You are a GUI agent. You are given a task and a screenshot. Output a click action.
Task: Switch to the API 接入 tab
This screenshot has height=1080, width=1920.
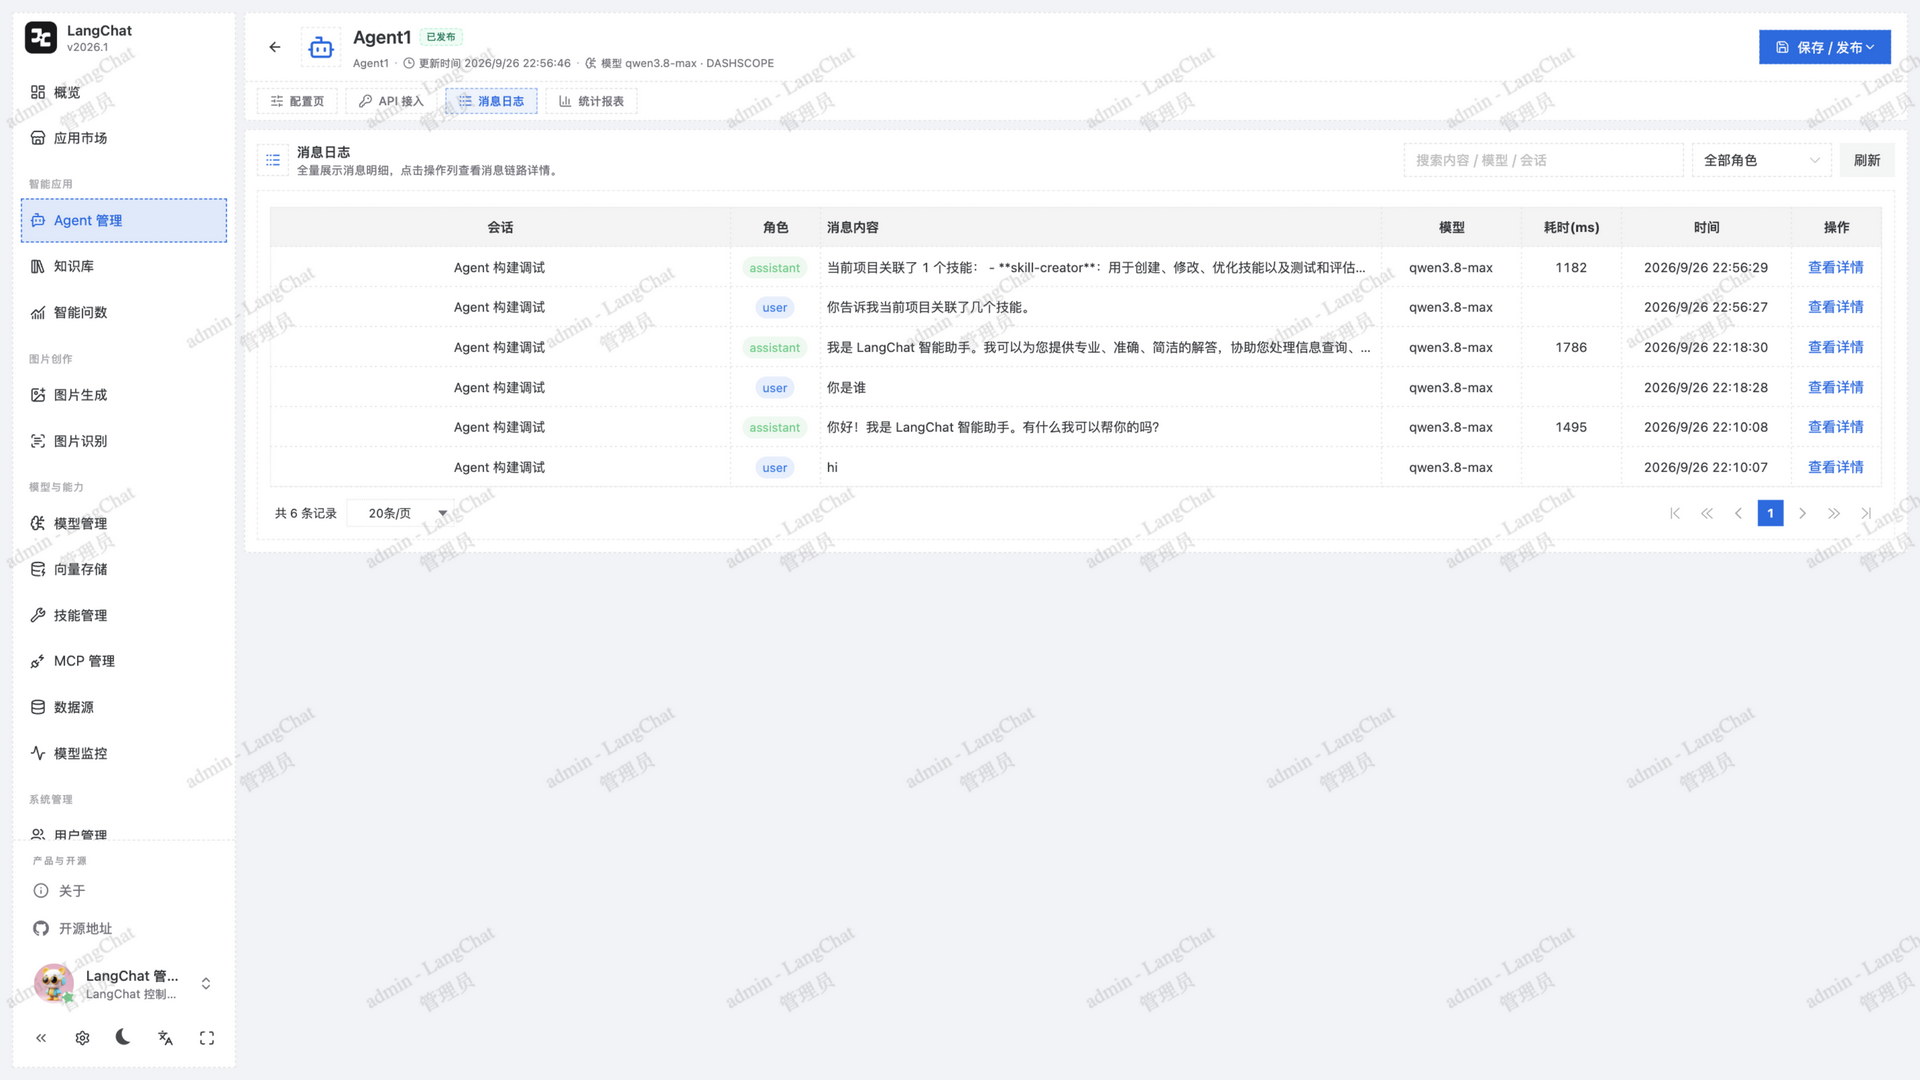(x=391, y=101)
